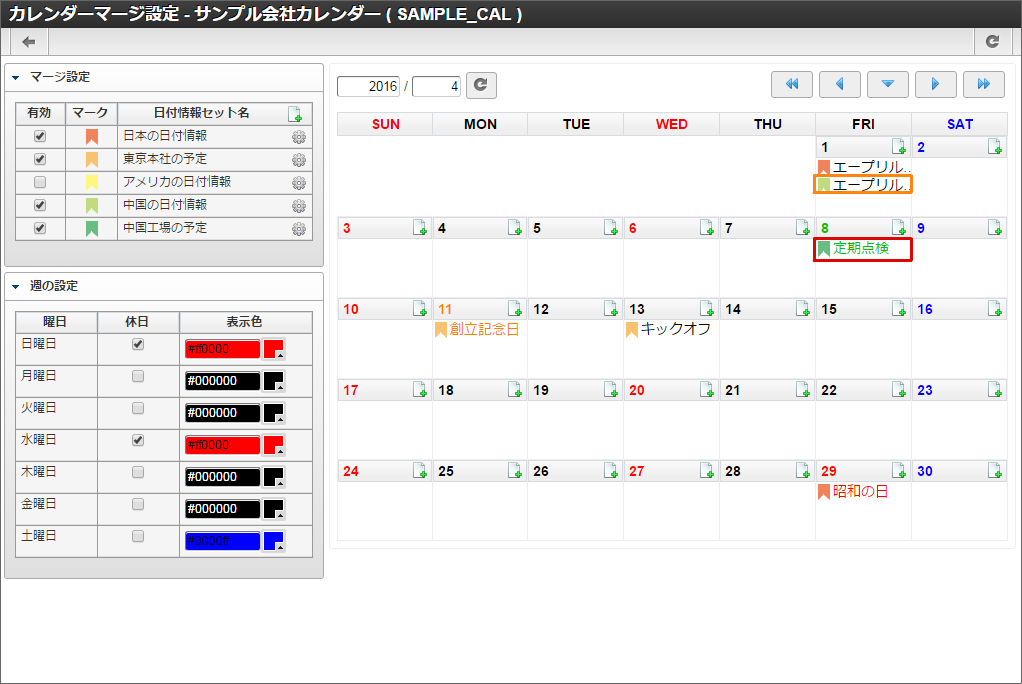The height and width of the screenshot is (684, 1022).
Task: Click the back arrow in the top toolbar
Action: pos(29,41)
